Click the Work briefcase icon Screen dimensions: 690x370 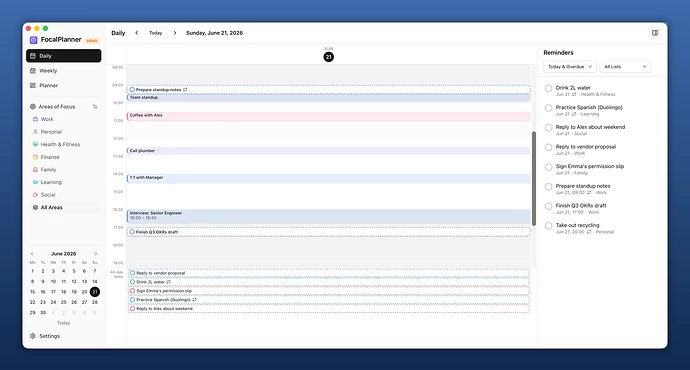coord(35,119)
